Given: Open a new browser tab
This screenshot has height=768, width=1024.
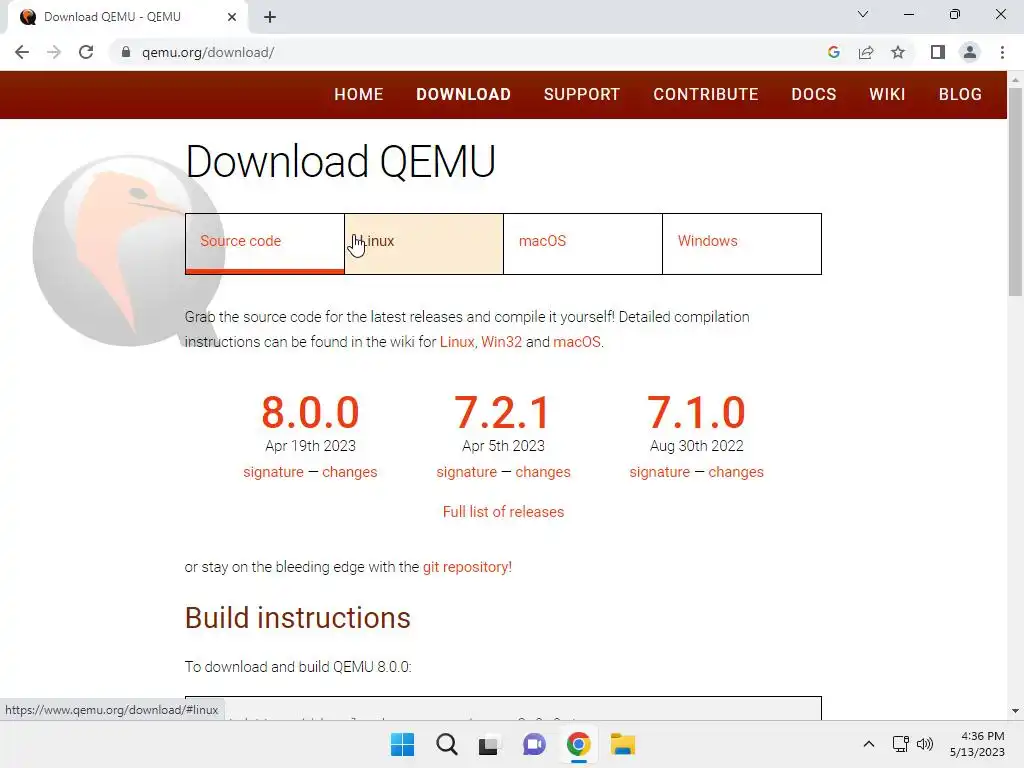Looking at the screenshot, I should pyautogui.click(x=270, y=17).
